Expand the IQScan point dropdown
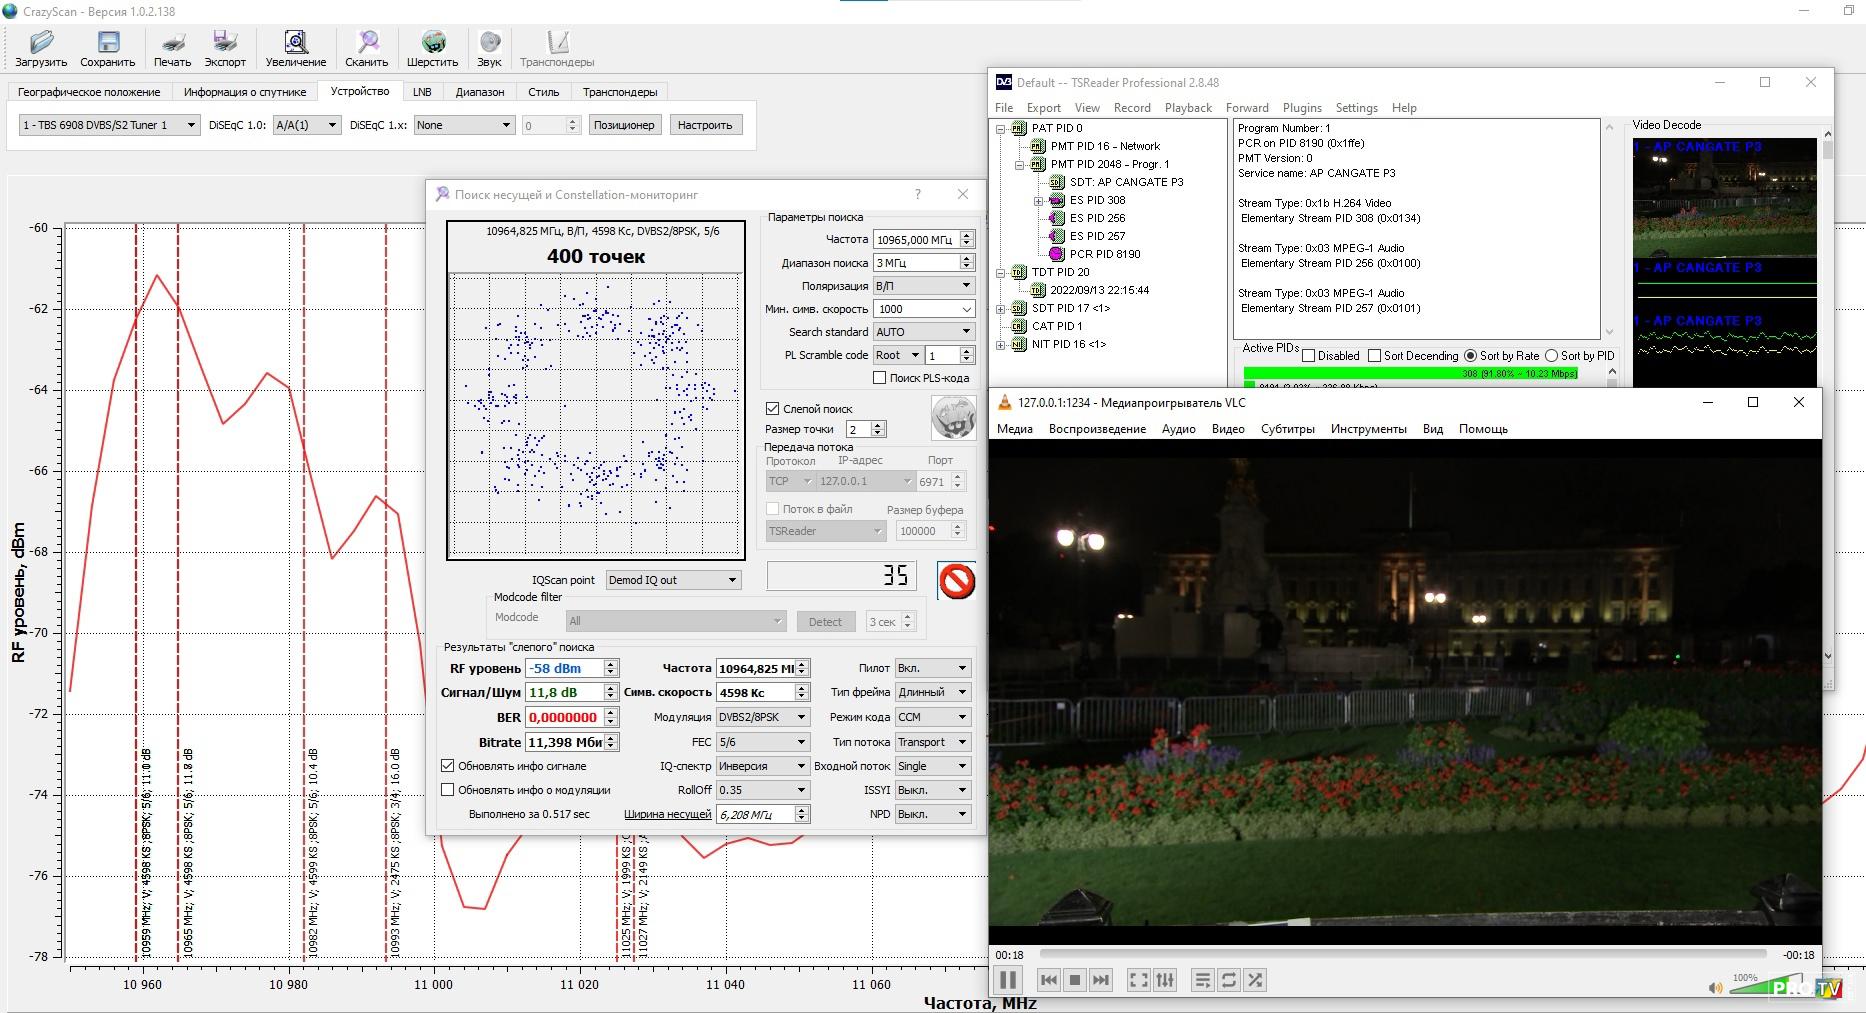This screenshot has width=1866, height=1013. [673, 580]
